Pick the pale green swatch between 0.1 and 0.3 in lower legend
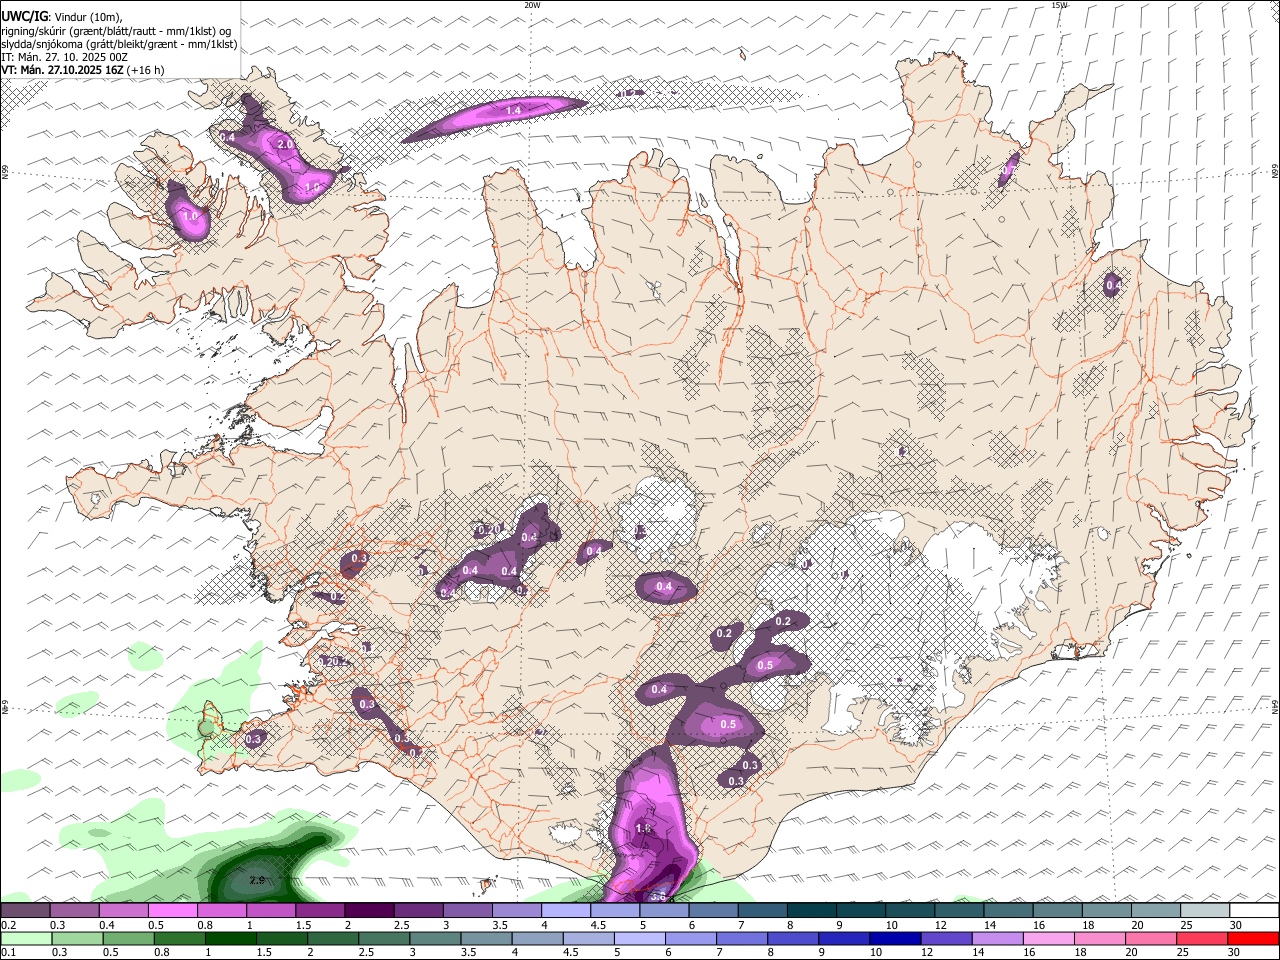Screen dimensions: 1280x960 pyautogui.click(x=27, y=939)
